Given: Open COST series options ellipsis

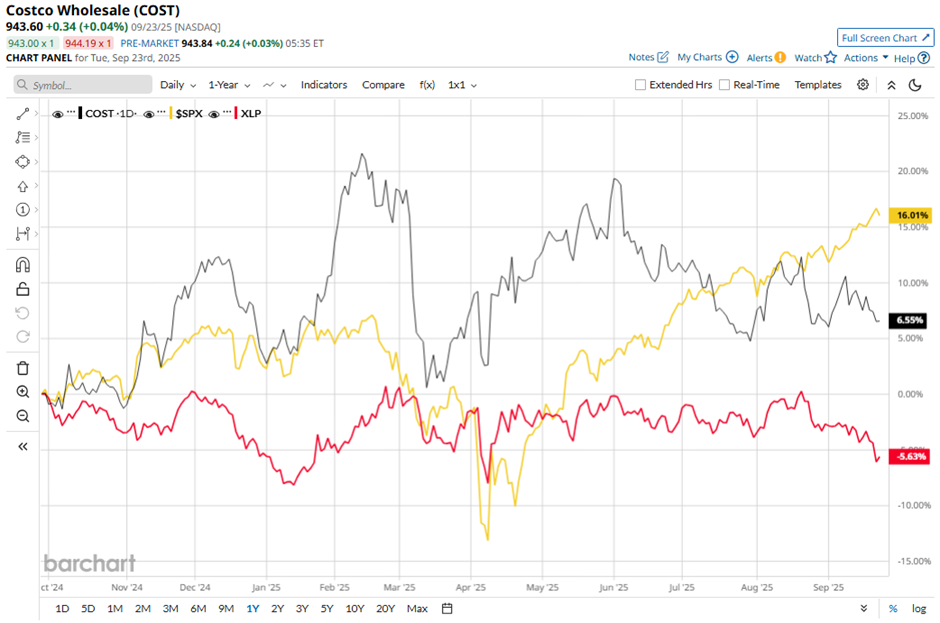Looking at the screenshot, I should coord(71,112).
